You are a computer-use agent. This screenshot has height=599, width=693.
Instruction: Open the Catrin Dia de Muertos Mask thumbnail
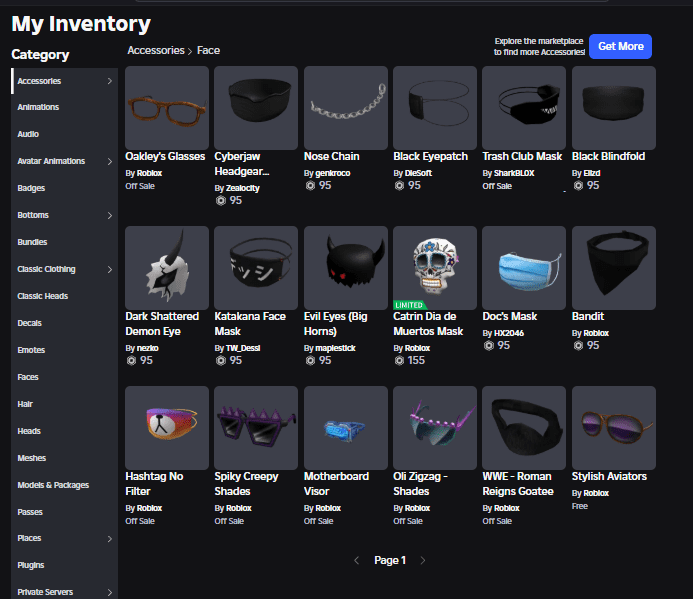[x=435, y=268]
